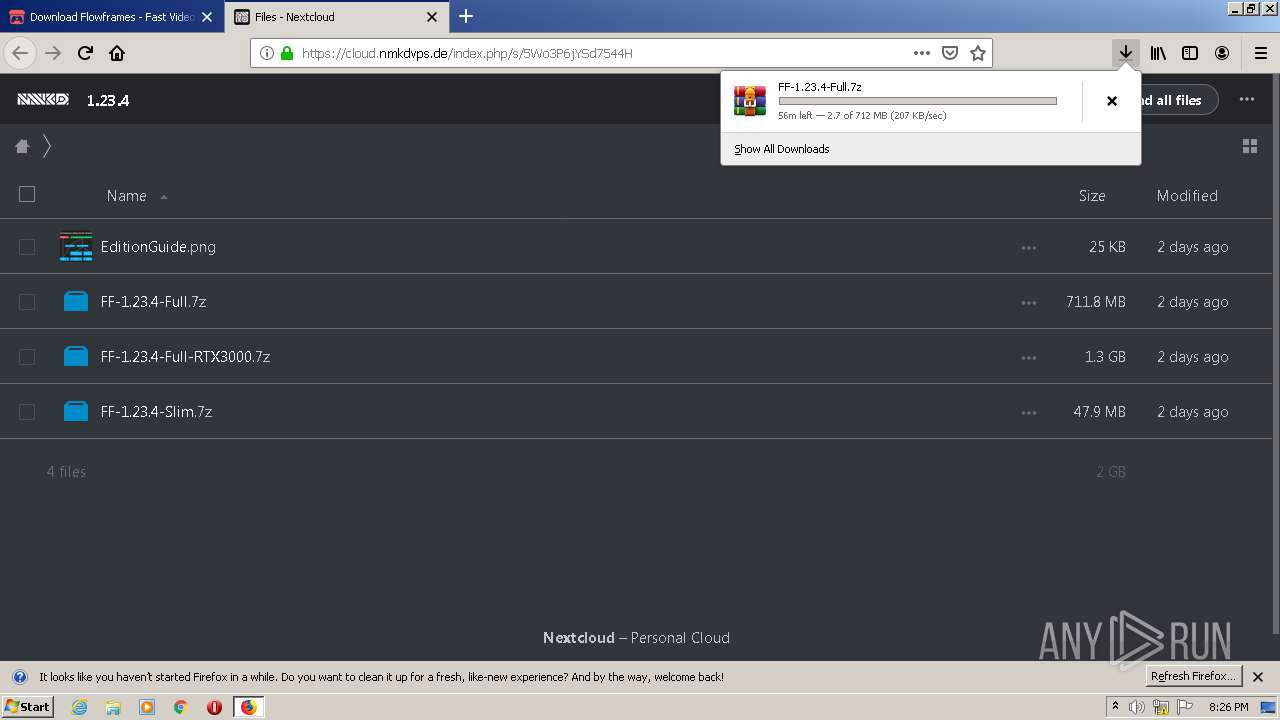Image resolution: width=1280 pixels, height=720 pixels.
Task: Click the NMKD logo
Action: point(43,99)
